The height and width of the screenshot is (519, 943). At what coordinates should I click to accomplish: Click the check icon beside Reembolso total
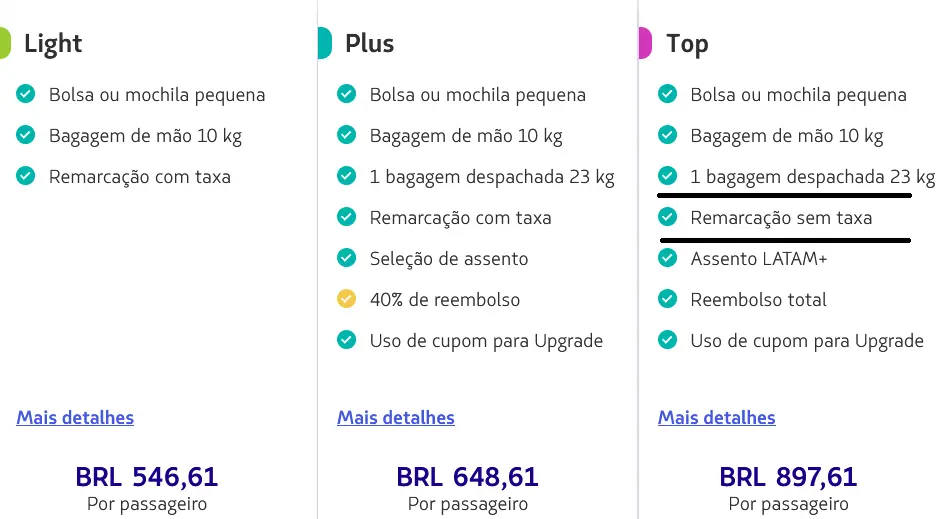click(x=667, y=299)
